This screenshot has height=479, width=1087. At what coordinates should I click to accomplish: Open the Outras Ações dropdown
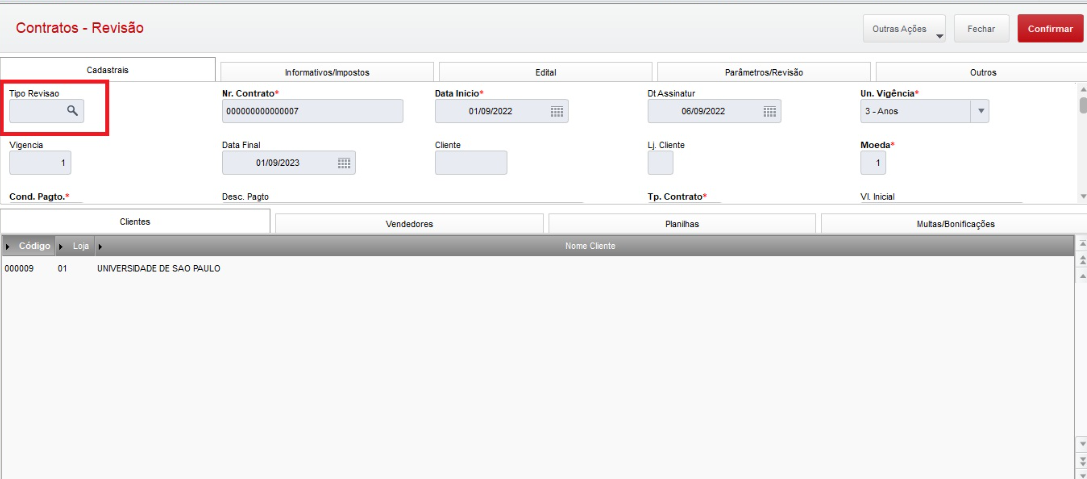click(x=904, y=29)
